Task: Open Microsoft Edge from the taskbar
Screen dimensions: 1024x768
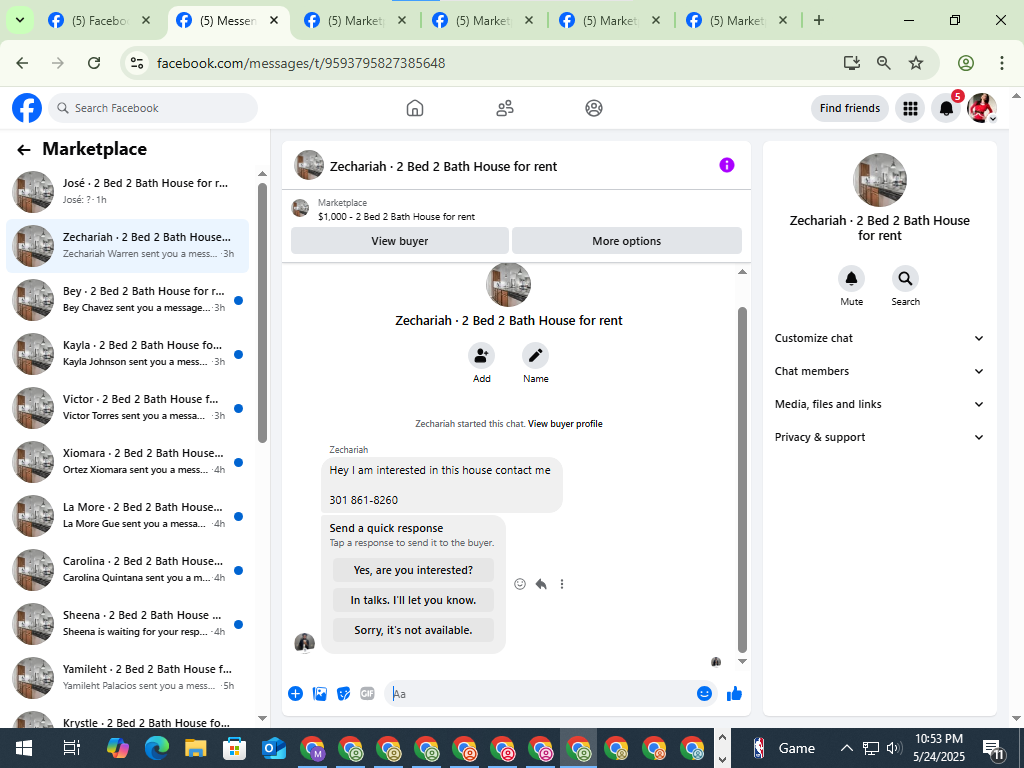Action: click(157, 748)
